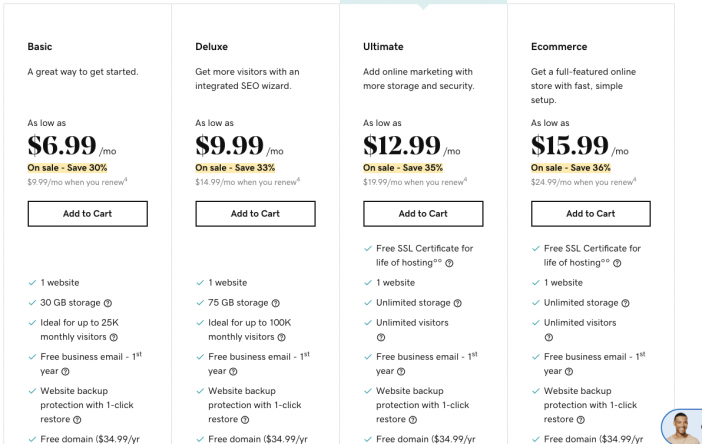The height and width of the screenshot is (444, 702).
Task: Click Ecommerce plan backup restore help icon
Action: click(581, 420)
